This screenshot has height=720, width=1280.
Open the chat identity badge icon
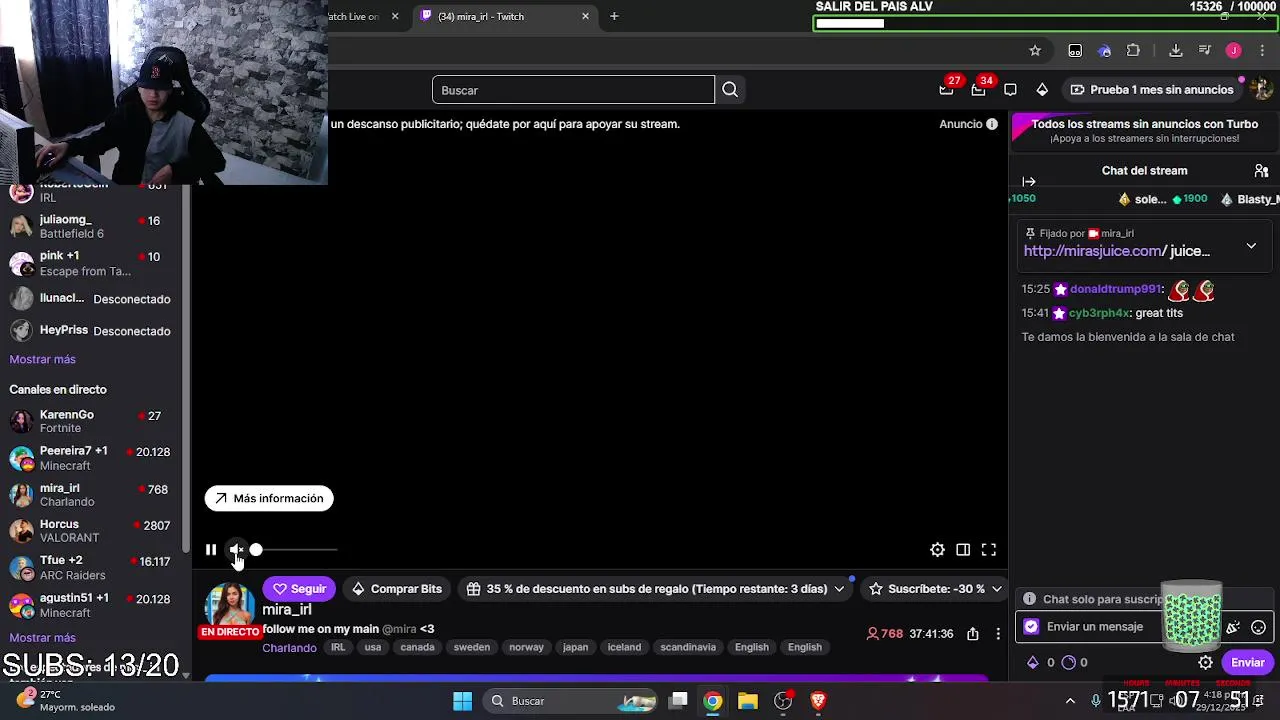pos(1031,627)
